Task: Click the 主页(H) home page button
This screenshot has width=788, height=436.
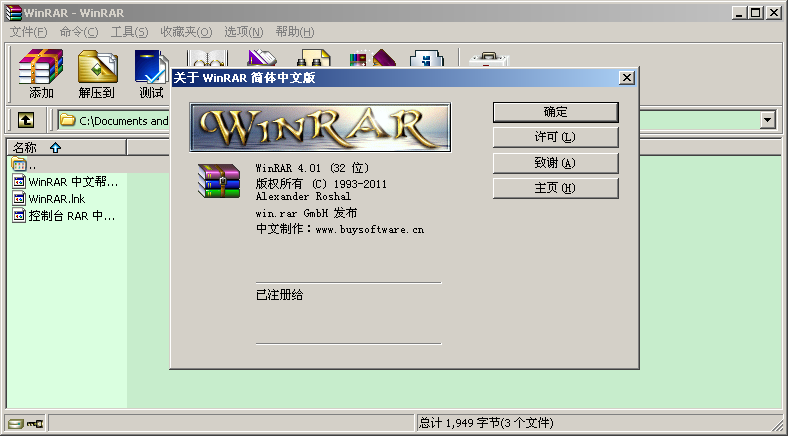Action: [x=555, y=188]
